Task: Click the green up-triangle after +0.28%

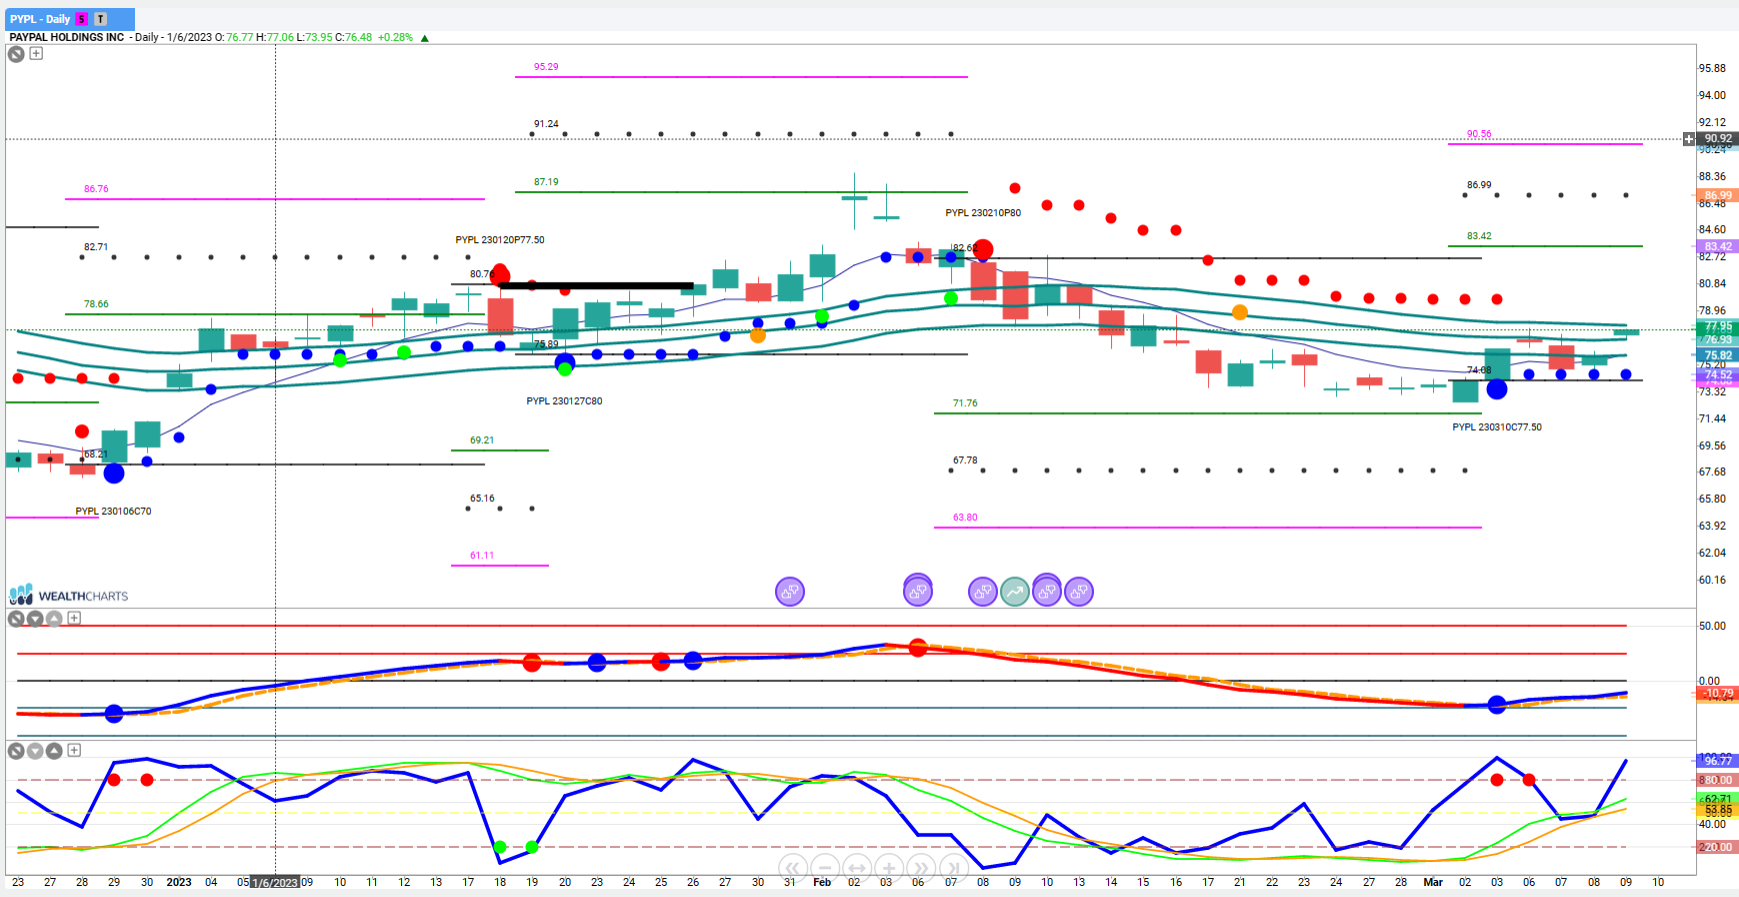Action: click(425, 38)
